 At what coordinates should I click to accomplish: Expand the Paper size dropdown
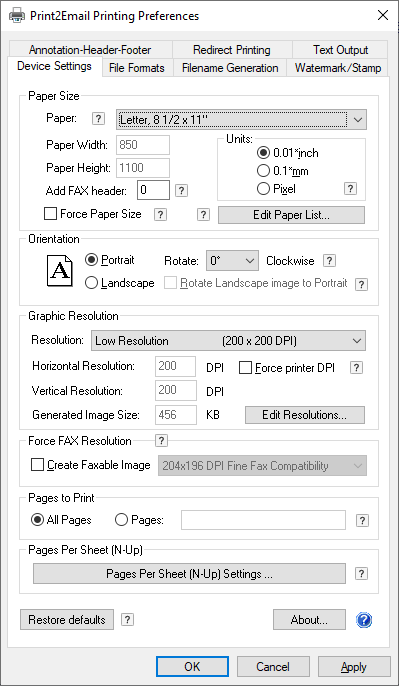point(242,119)
